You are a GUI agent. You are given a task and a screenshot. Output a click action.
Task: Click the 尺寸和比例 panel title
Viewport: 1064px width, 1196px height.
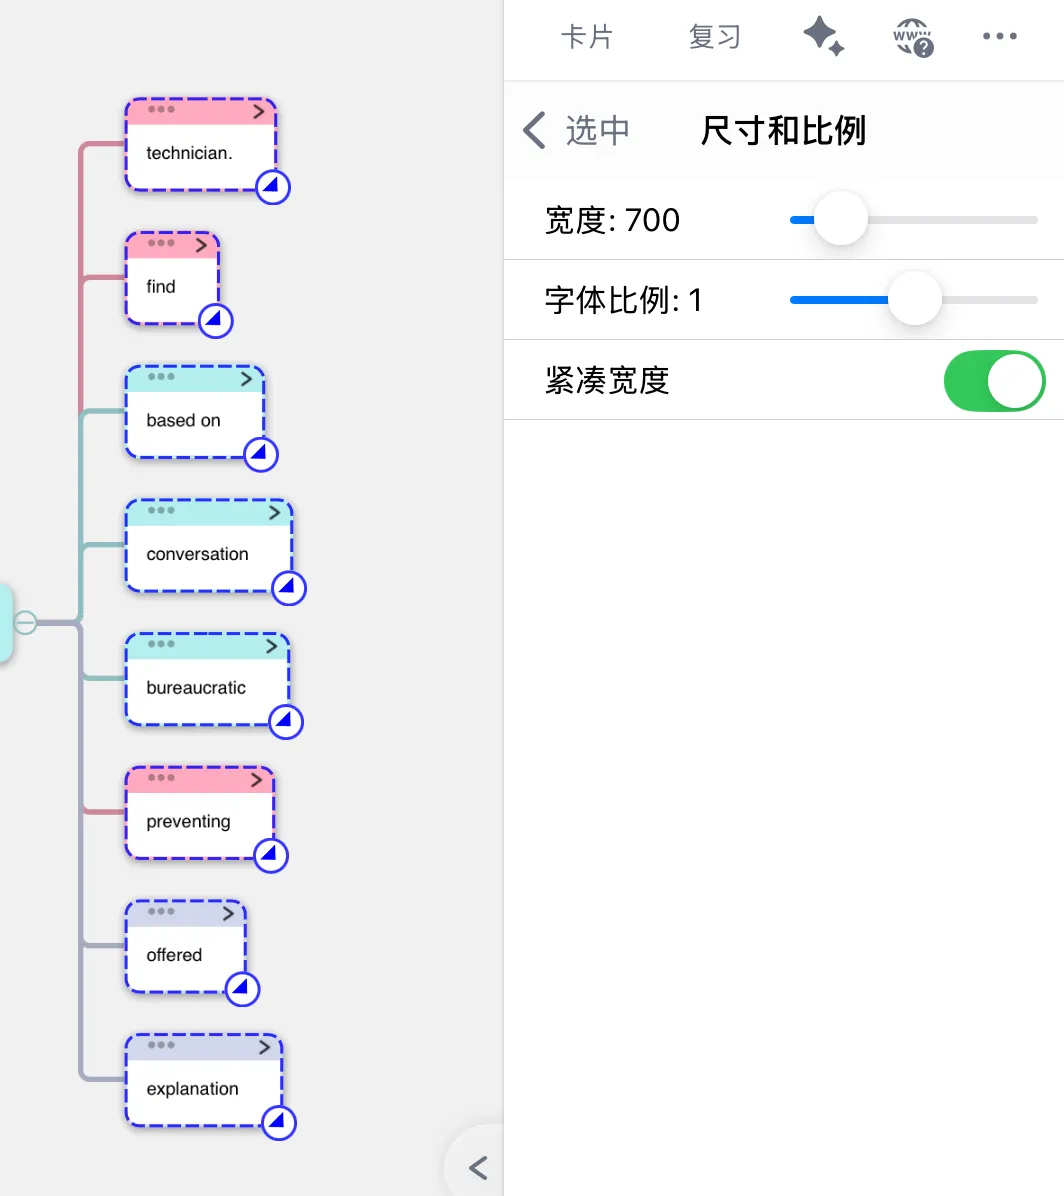tap(783, 130)
